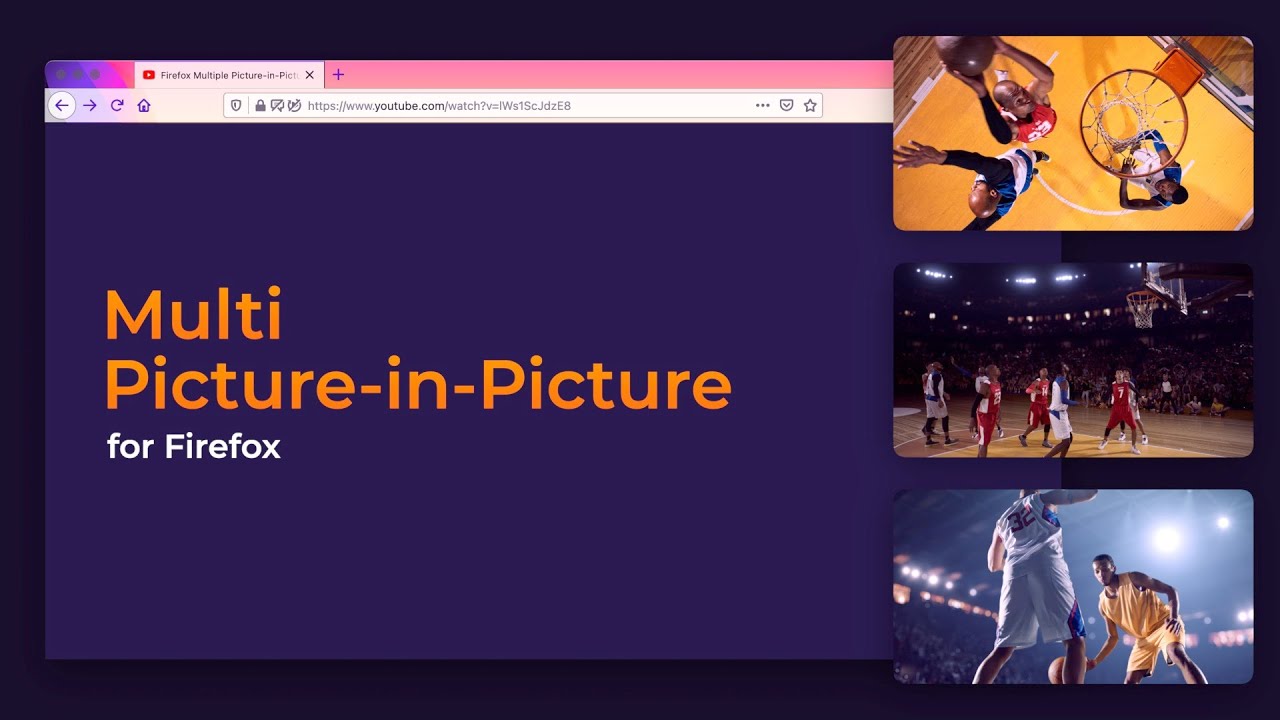
Task: Reload the current YouTube page
Action: point(117,105)
